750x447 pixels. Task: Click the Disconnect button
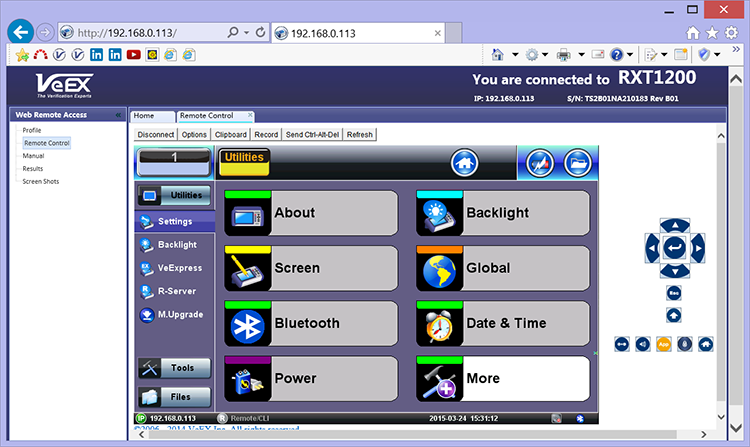tap(155, 135)
